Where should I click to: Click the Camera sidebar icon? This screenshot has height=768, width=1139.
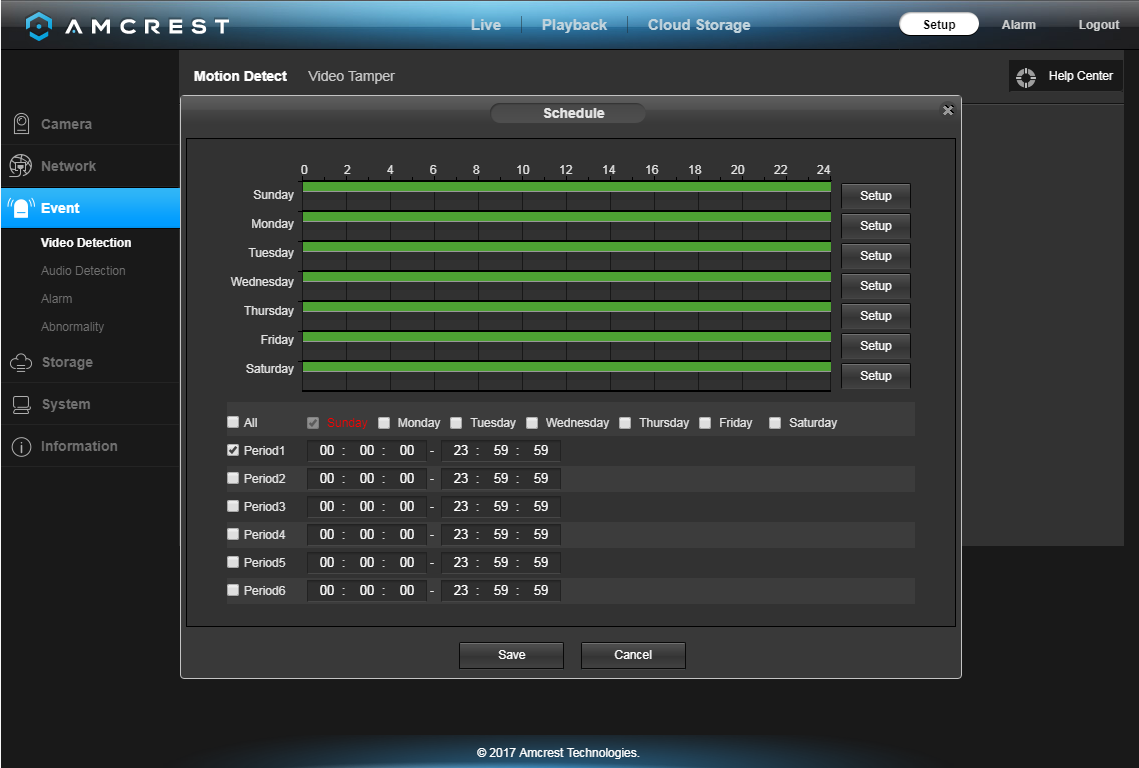click(21, 124)
